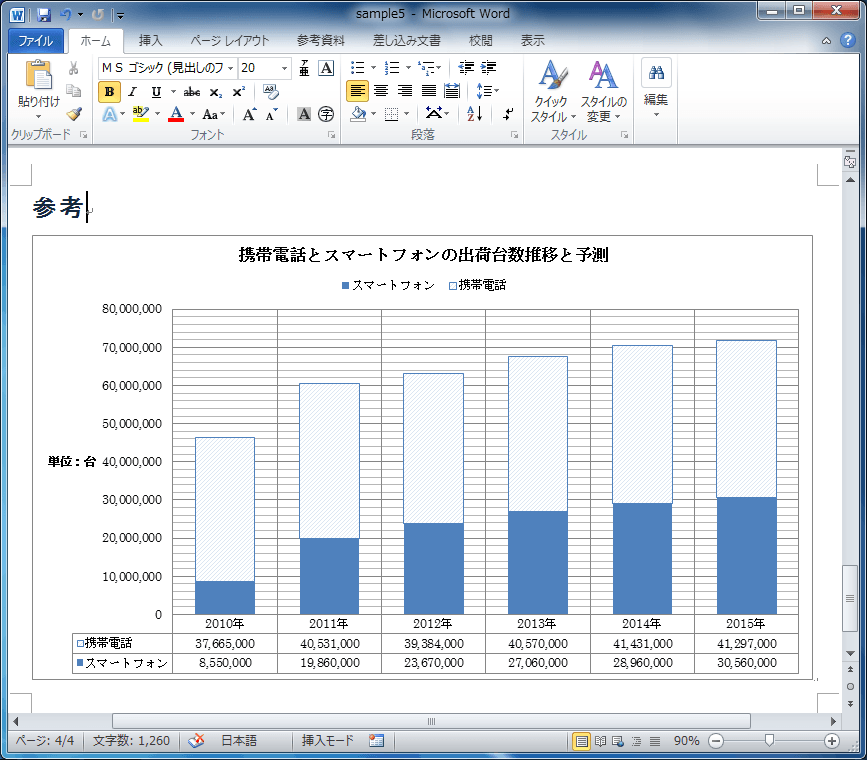Click the zoom slider handle
This screenshot has height=760, width=867.
[x=769, y=741]
